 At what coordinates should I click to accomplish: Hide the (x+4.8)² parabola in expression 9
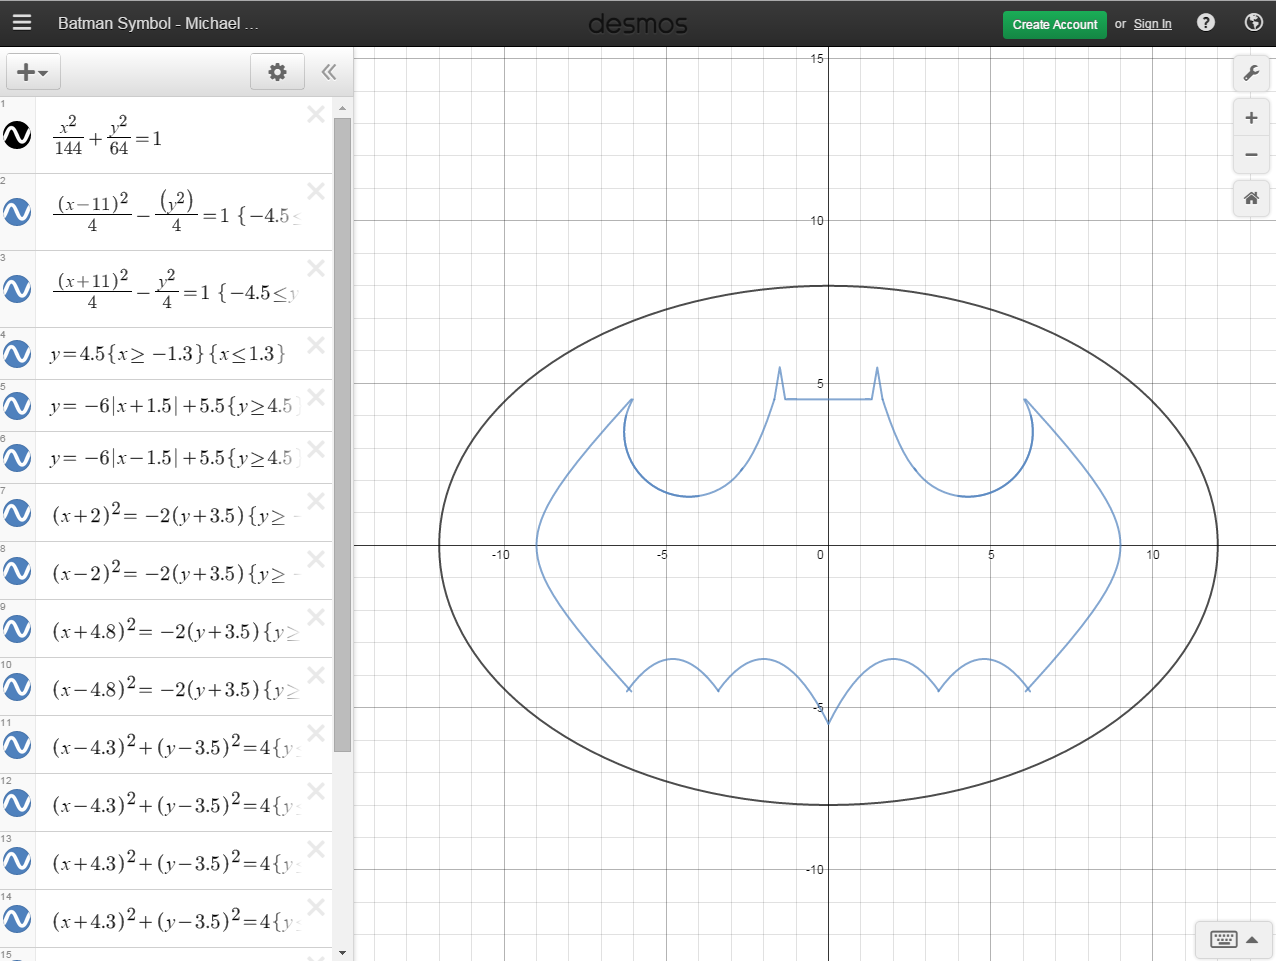(17, 629)
